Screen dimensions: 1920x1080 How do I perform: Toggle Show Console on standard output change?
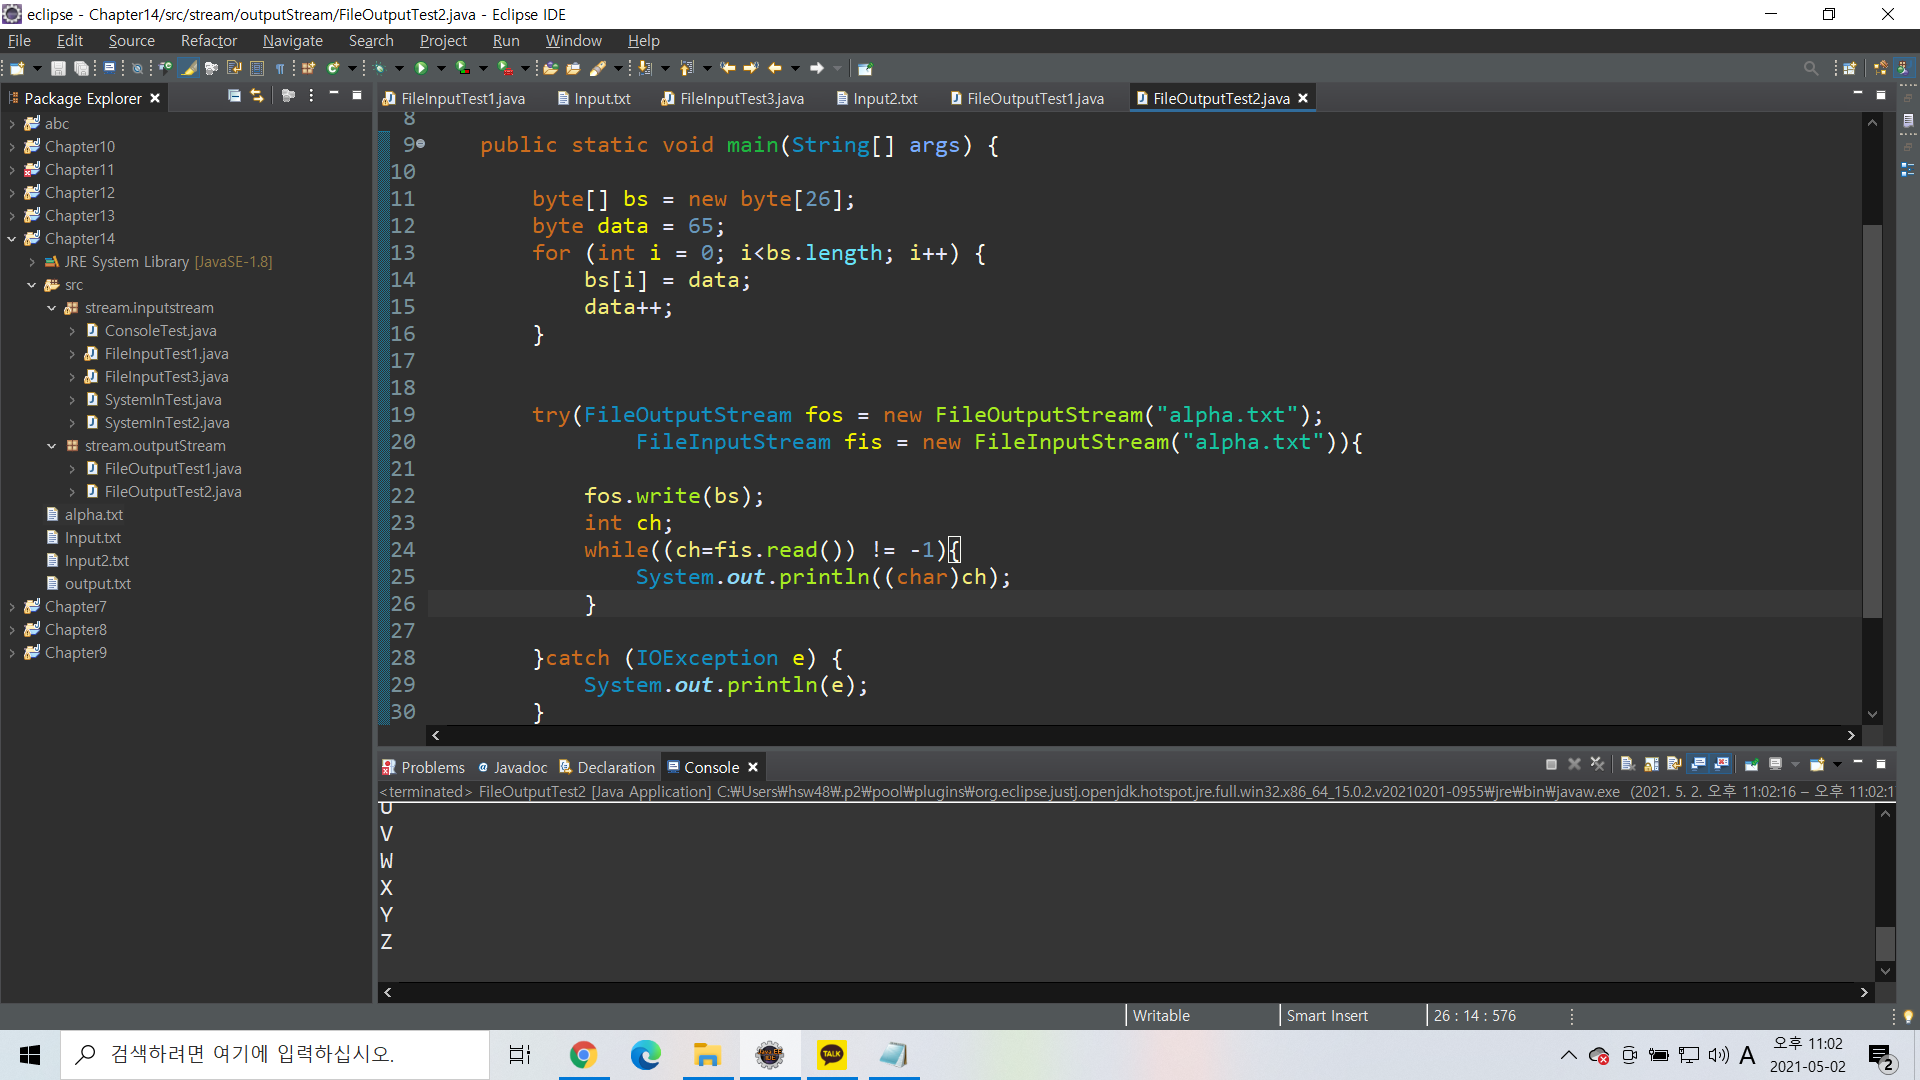point(1698,764)
